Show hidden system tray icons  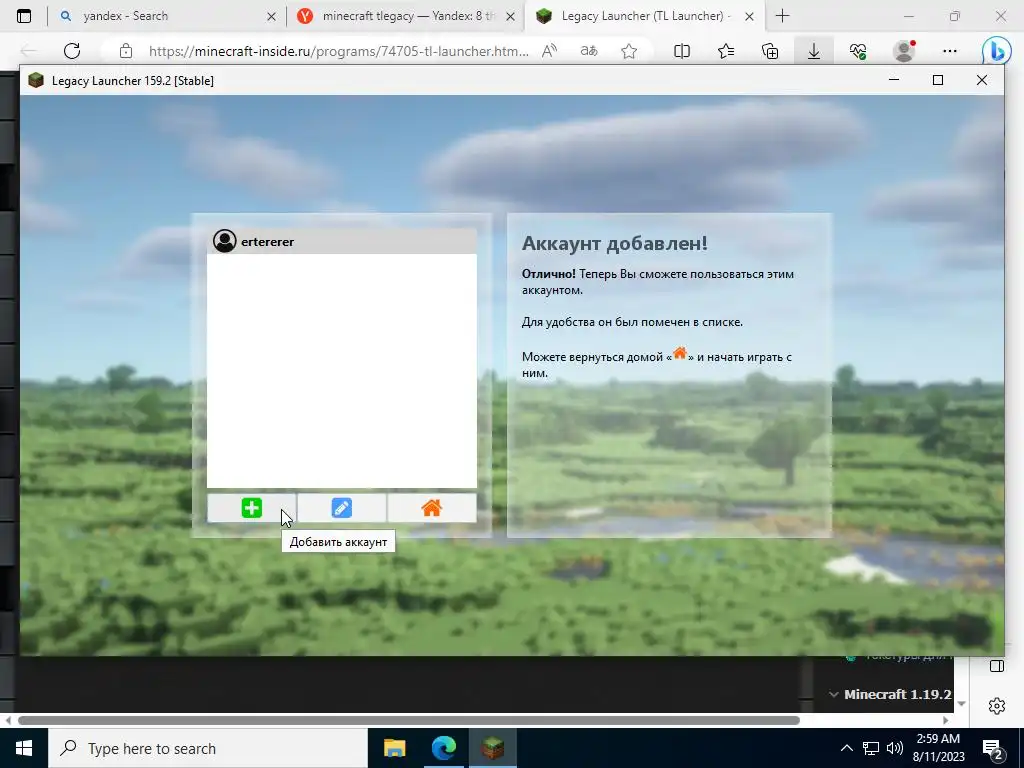(x=846, y=748)
